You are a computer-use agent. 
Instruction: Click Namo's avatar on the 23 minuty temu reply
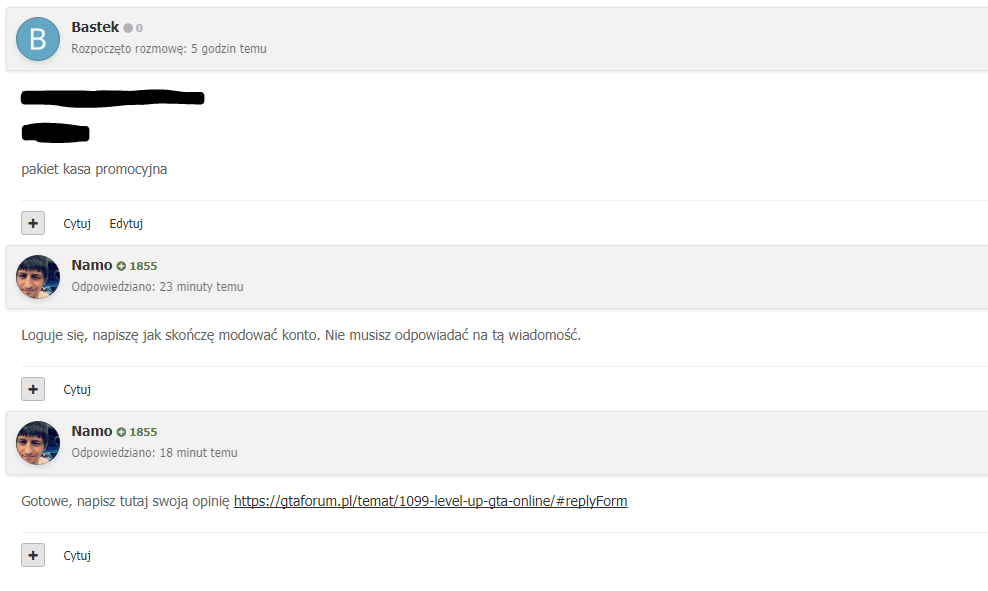pyautogui.click(x=38, y=277)
